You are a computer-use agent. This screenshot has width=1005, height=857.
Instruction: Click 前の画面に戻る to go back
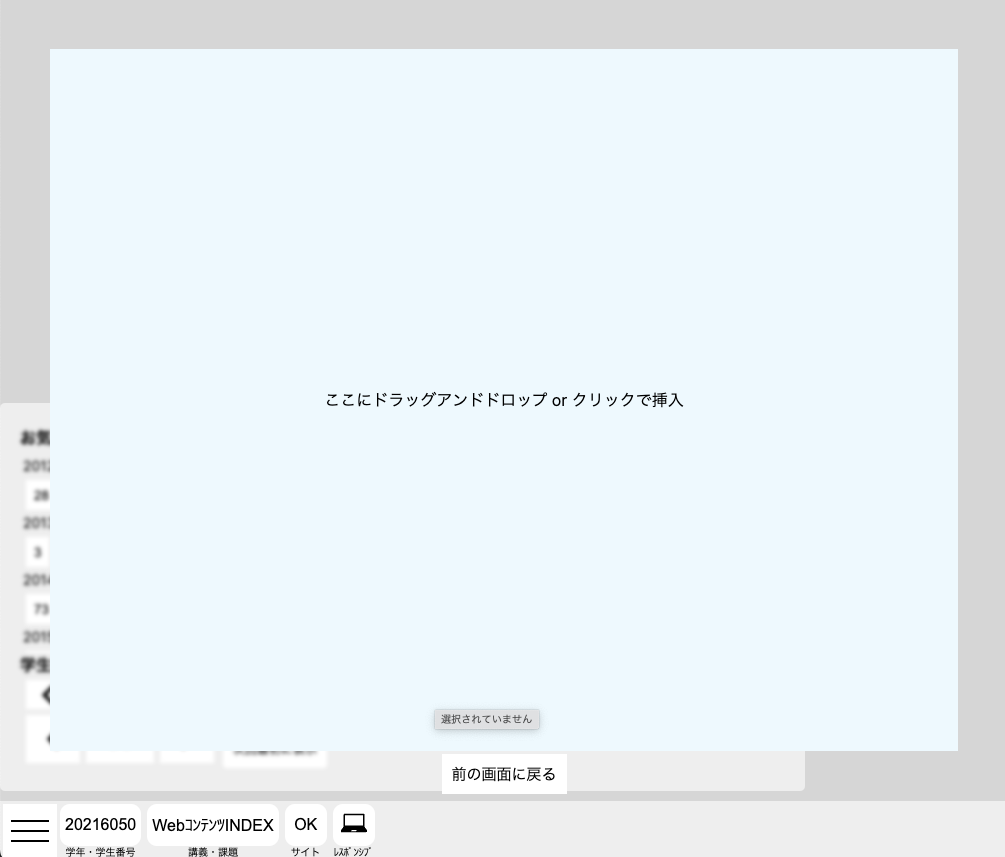(x=504, y=774)
